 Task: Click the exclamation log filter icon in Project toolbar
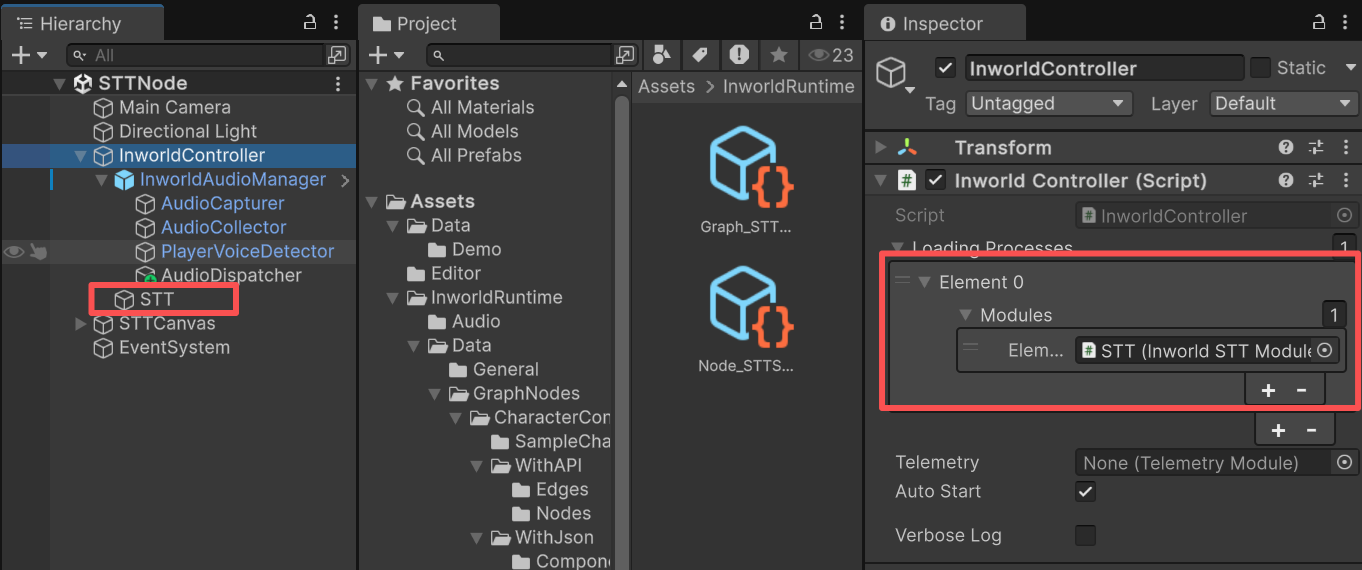tap(739, 55)
